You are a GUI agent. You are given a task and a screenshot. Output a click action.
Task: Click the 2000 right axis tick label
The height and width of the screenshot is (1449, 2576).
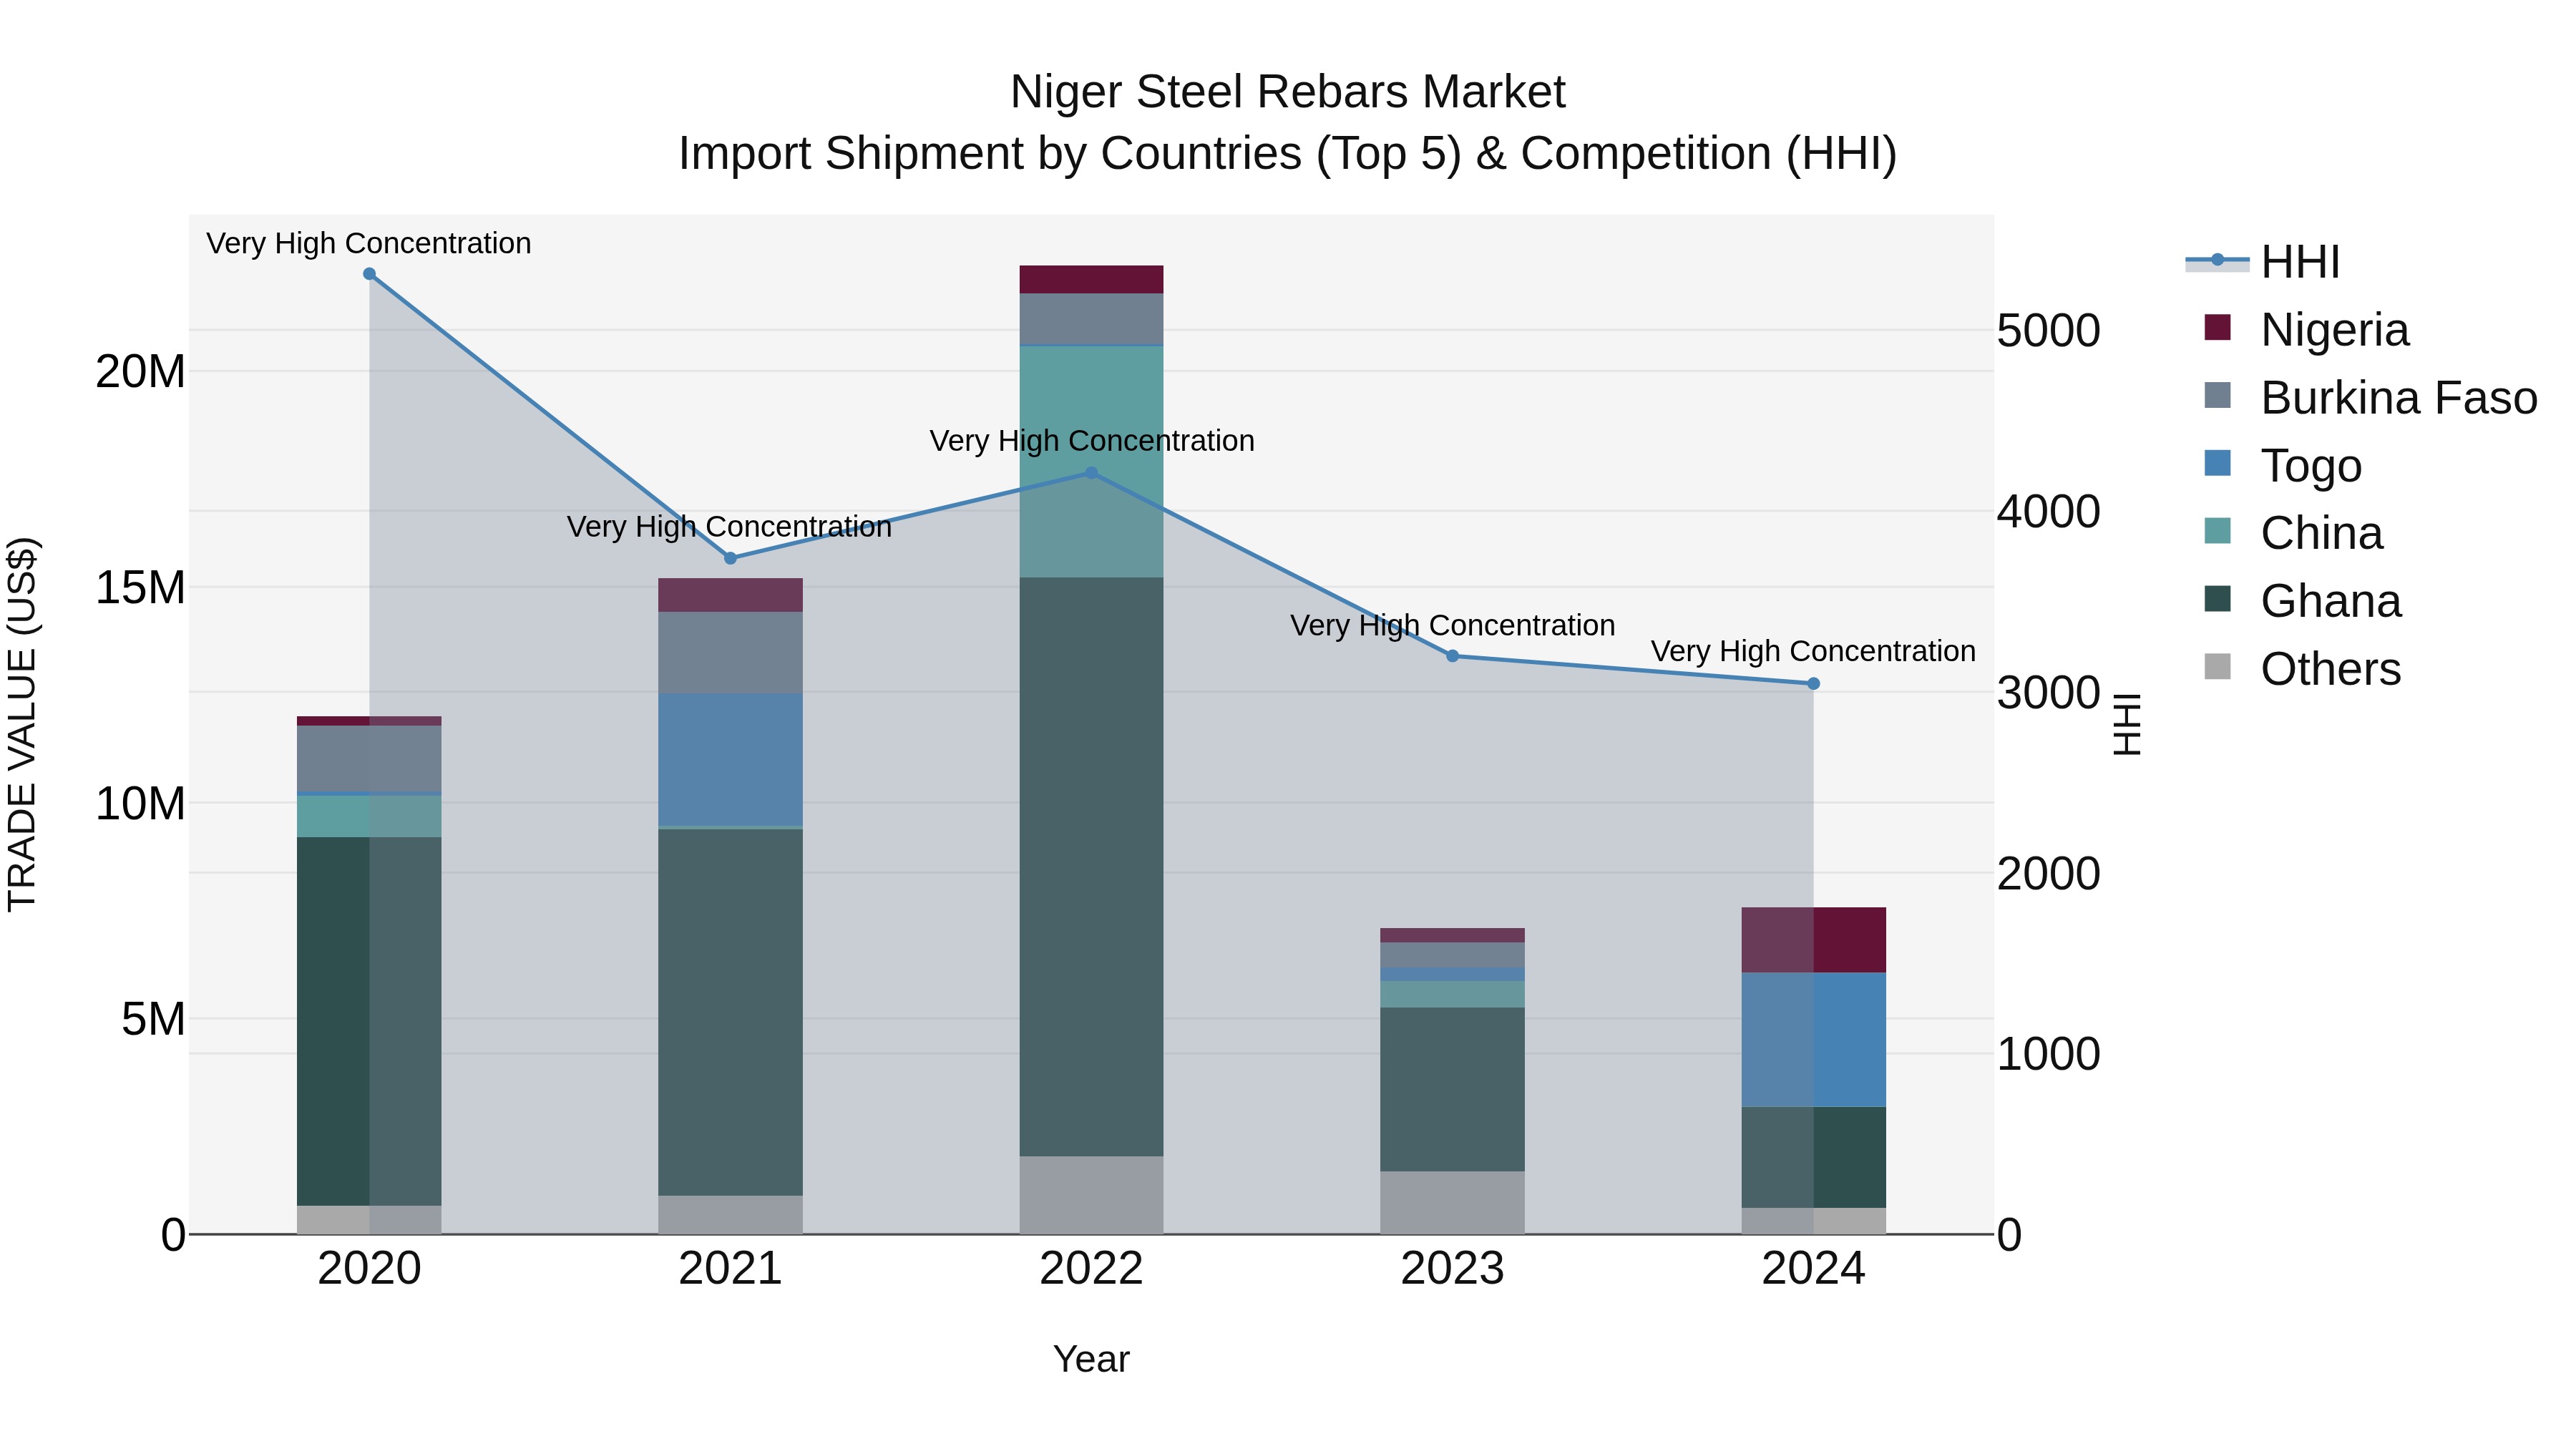(2048, 874)
